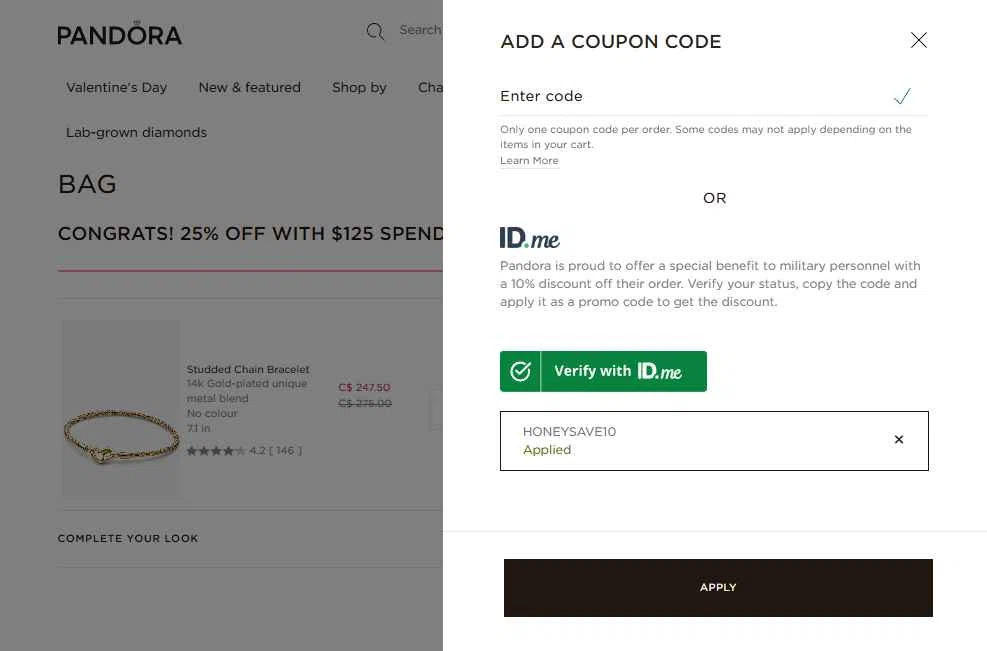The height and width of the screenshot is (651, 987).
Task: Click the Search text field
Action: [x=420, y=30]
